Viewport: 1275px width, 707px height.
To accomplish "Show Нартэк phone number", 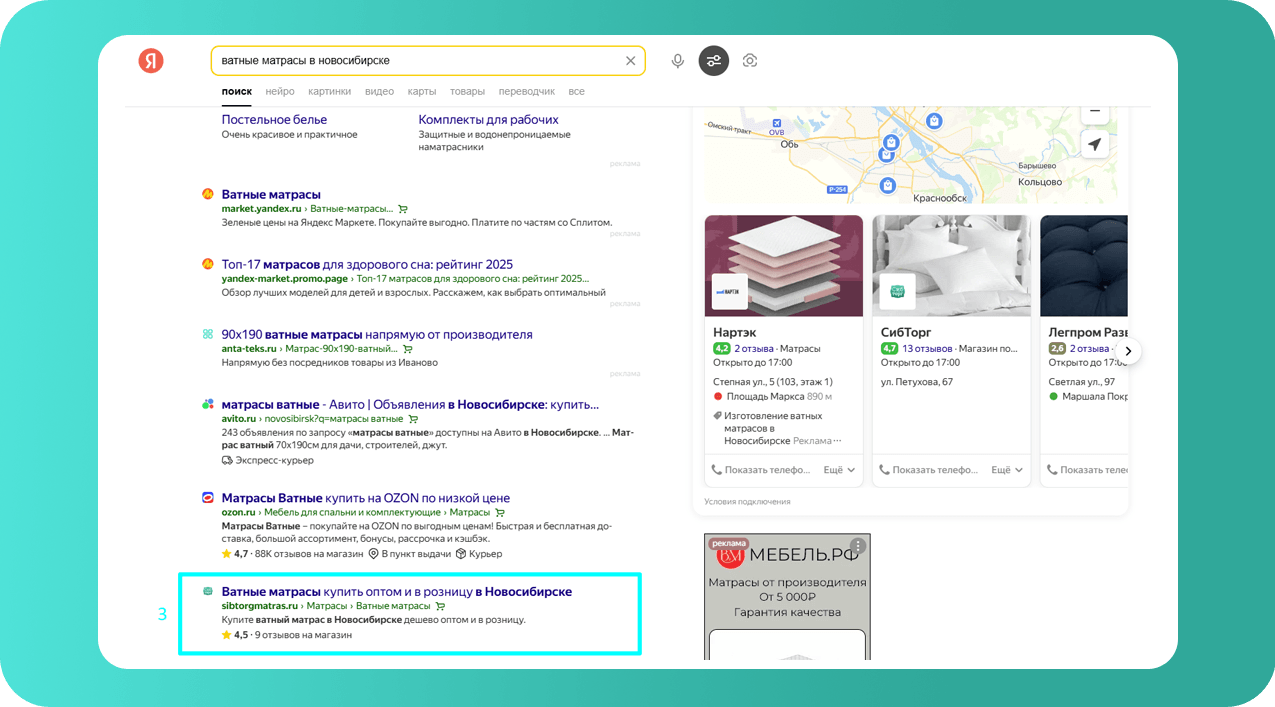I will pos(760,469).
